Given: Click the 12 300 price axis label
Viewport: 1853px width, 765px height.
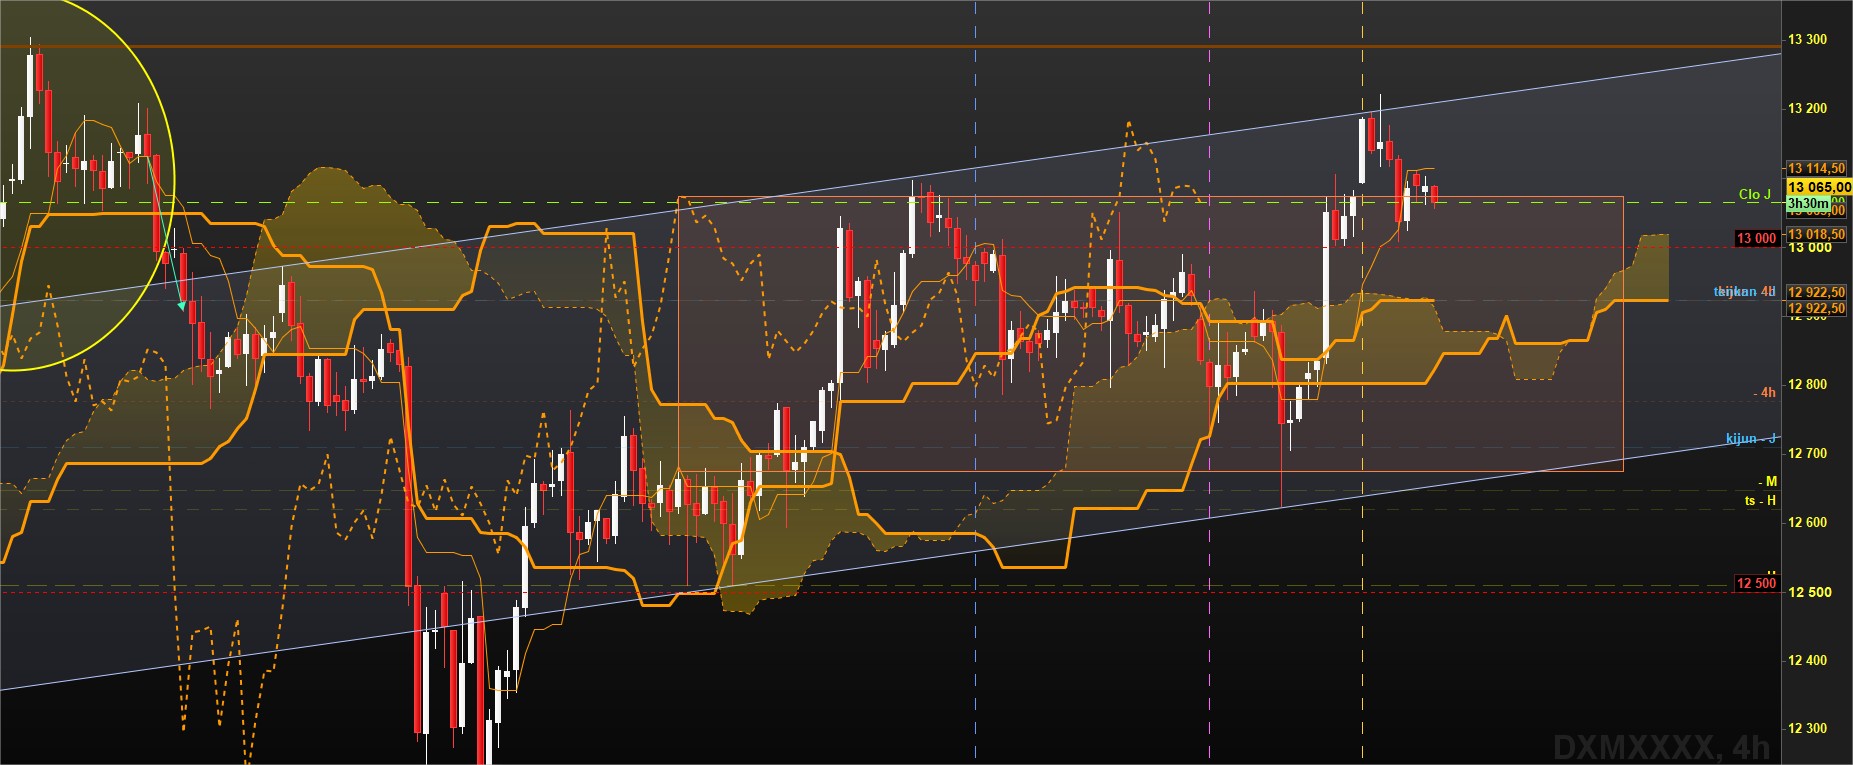Looking at the screenshot, I should (x=1807, y=728).
